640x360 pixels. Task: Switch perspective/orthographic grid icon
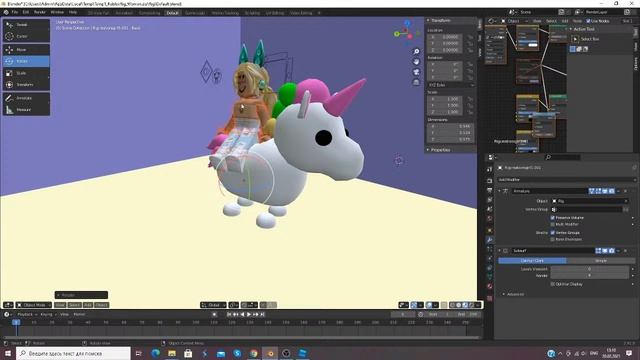tap(416, 82)
